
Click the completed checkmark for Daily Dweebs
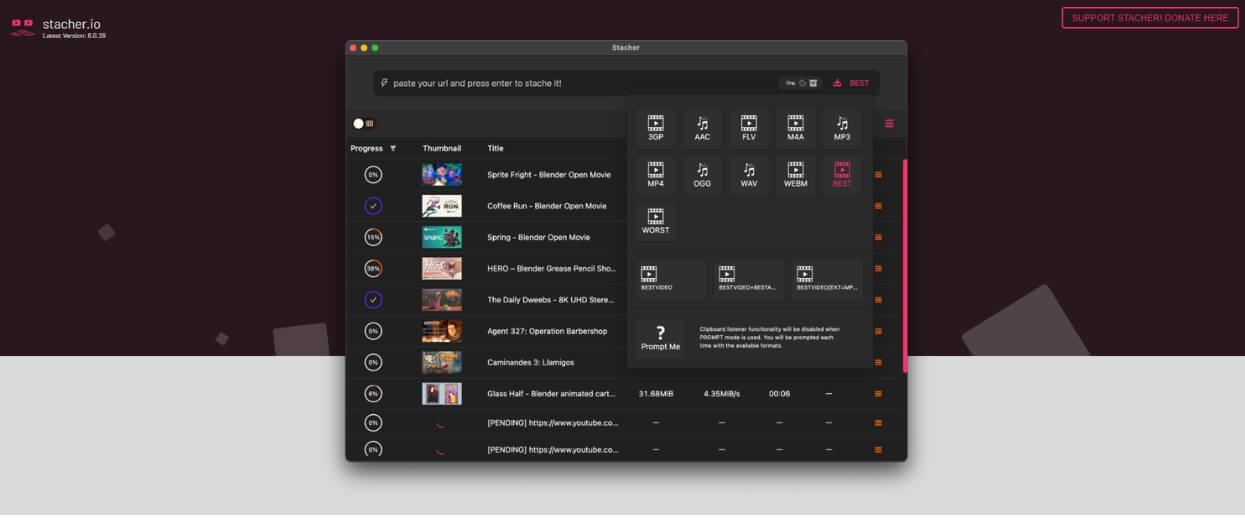tap(373, 299)
